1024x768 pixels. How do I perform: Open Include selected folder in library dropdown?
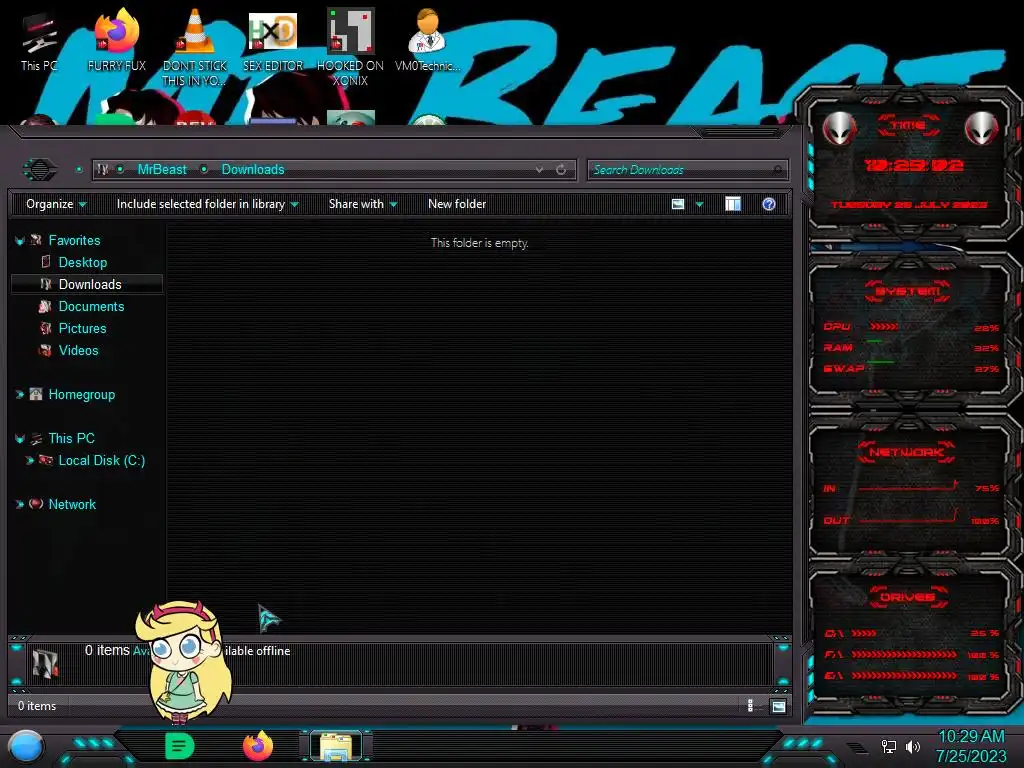207,204
